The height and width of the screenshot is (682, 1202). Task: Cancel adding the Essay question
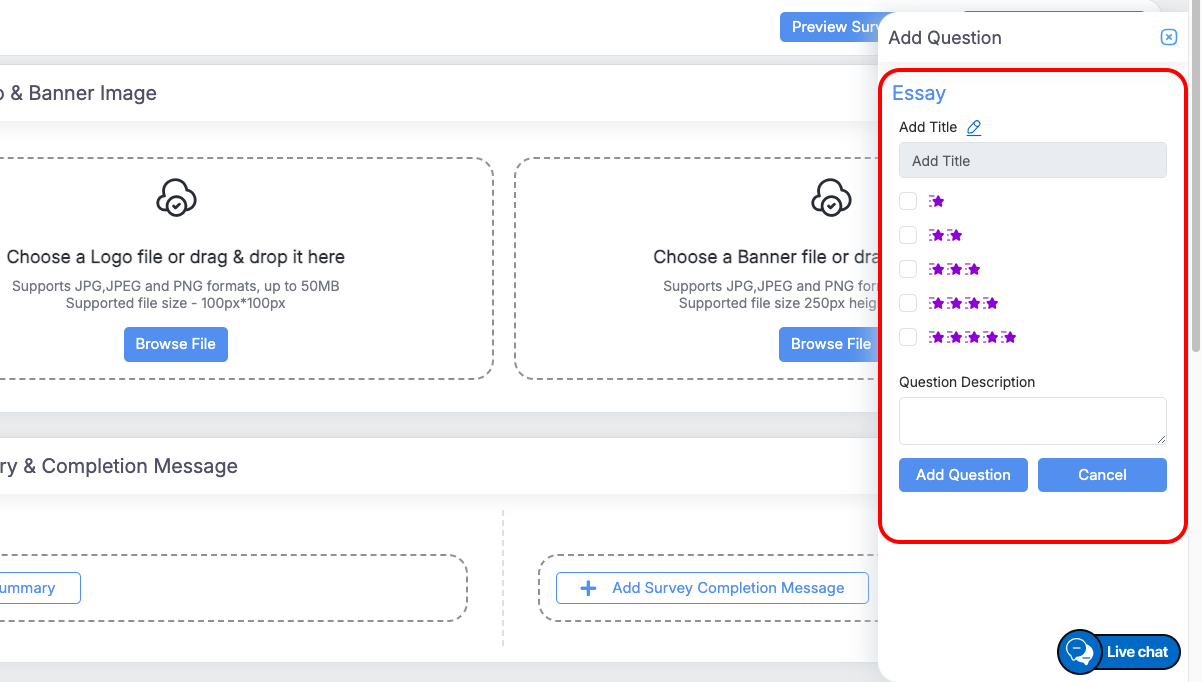(1102, 475)
